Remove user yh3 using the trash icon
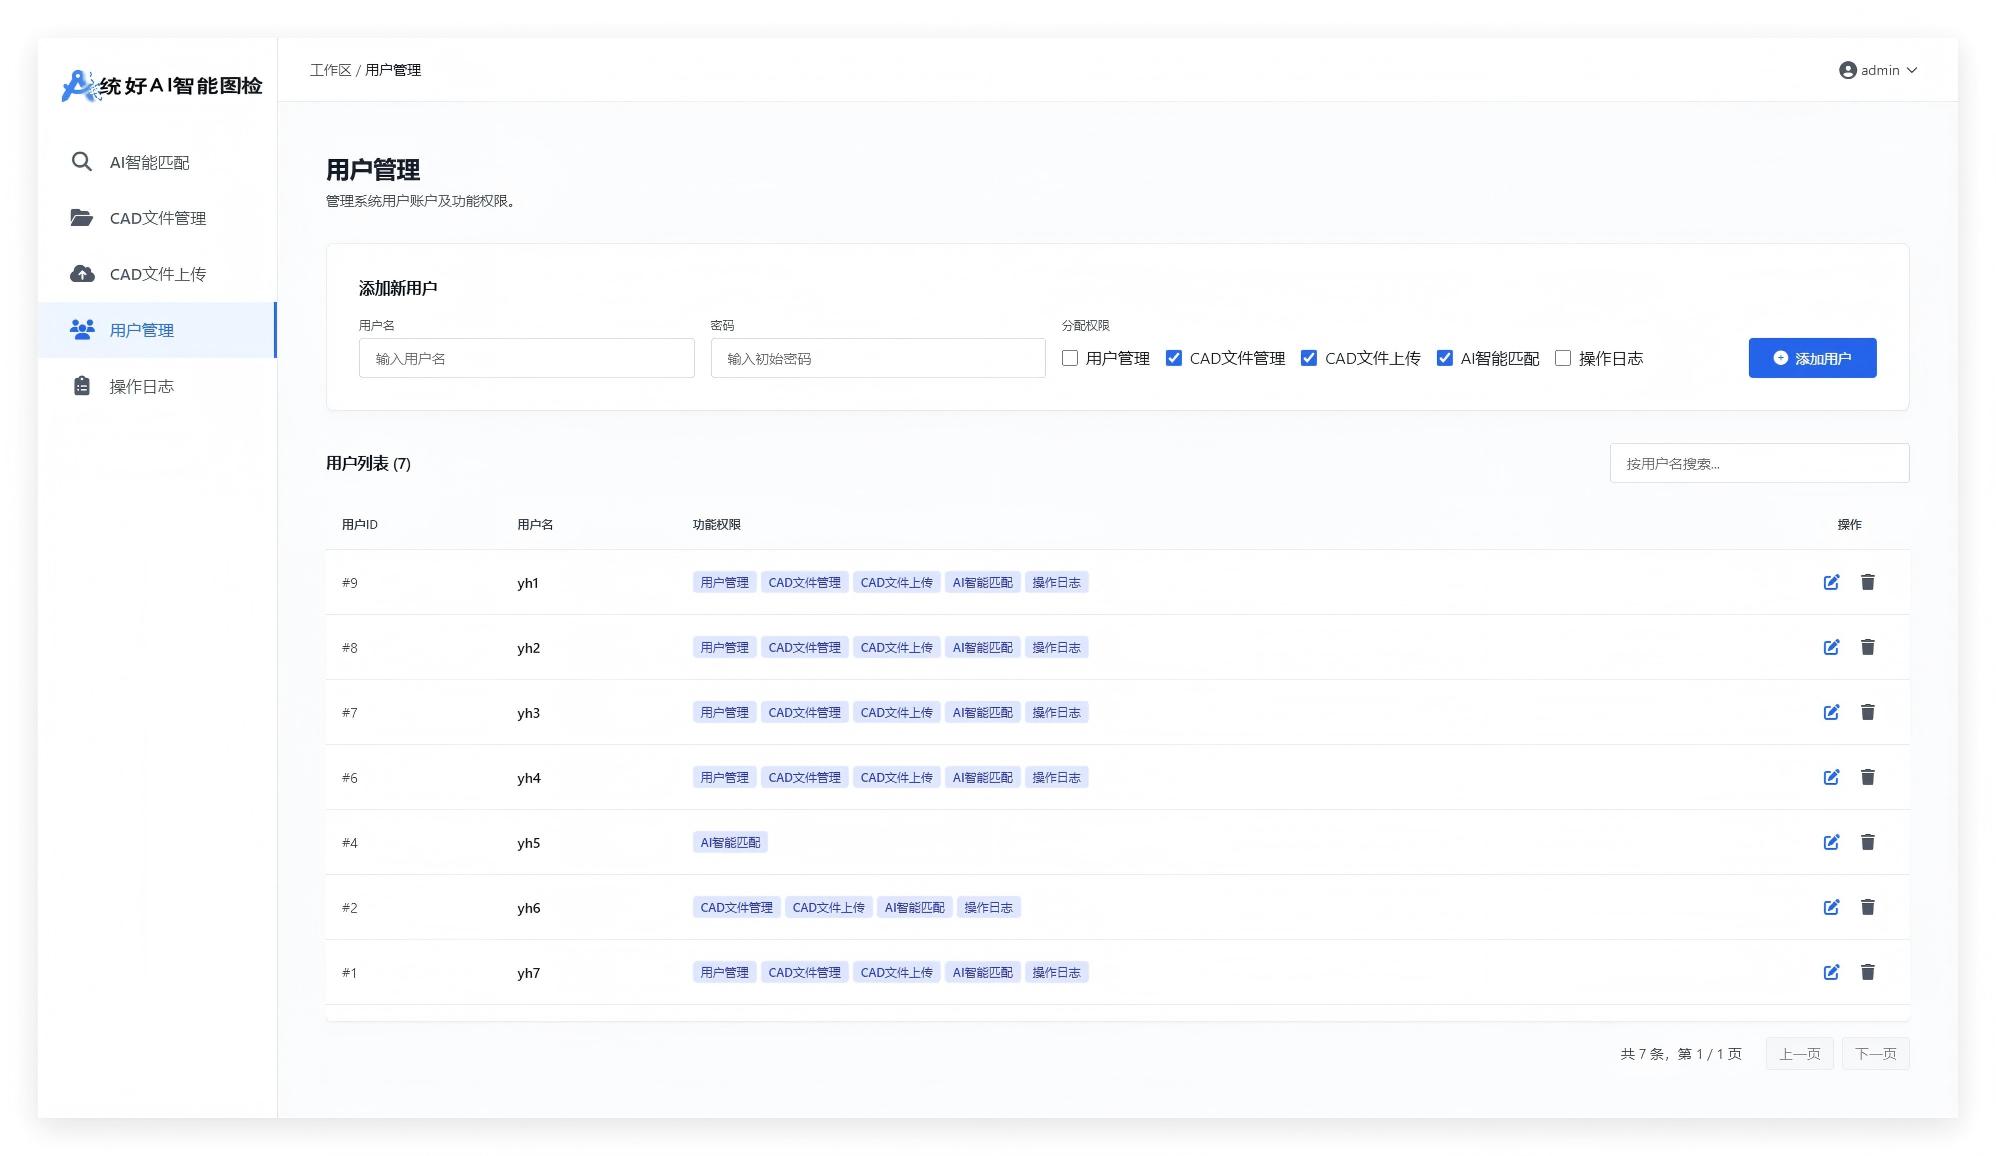Screen dimensions: 1996x1156 [1867, 712]
